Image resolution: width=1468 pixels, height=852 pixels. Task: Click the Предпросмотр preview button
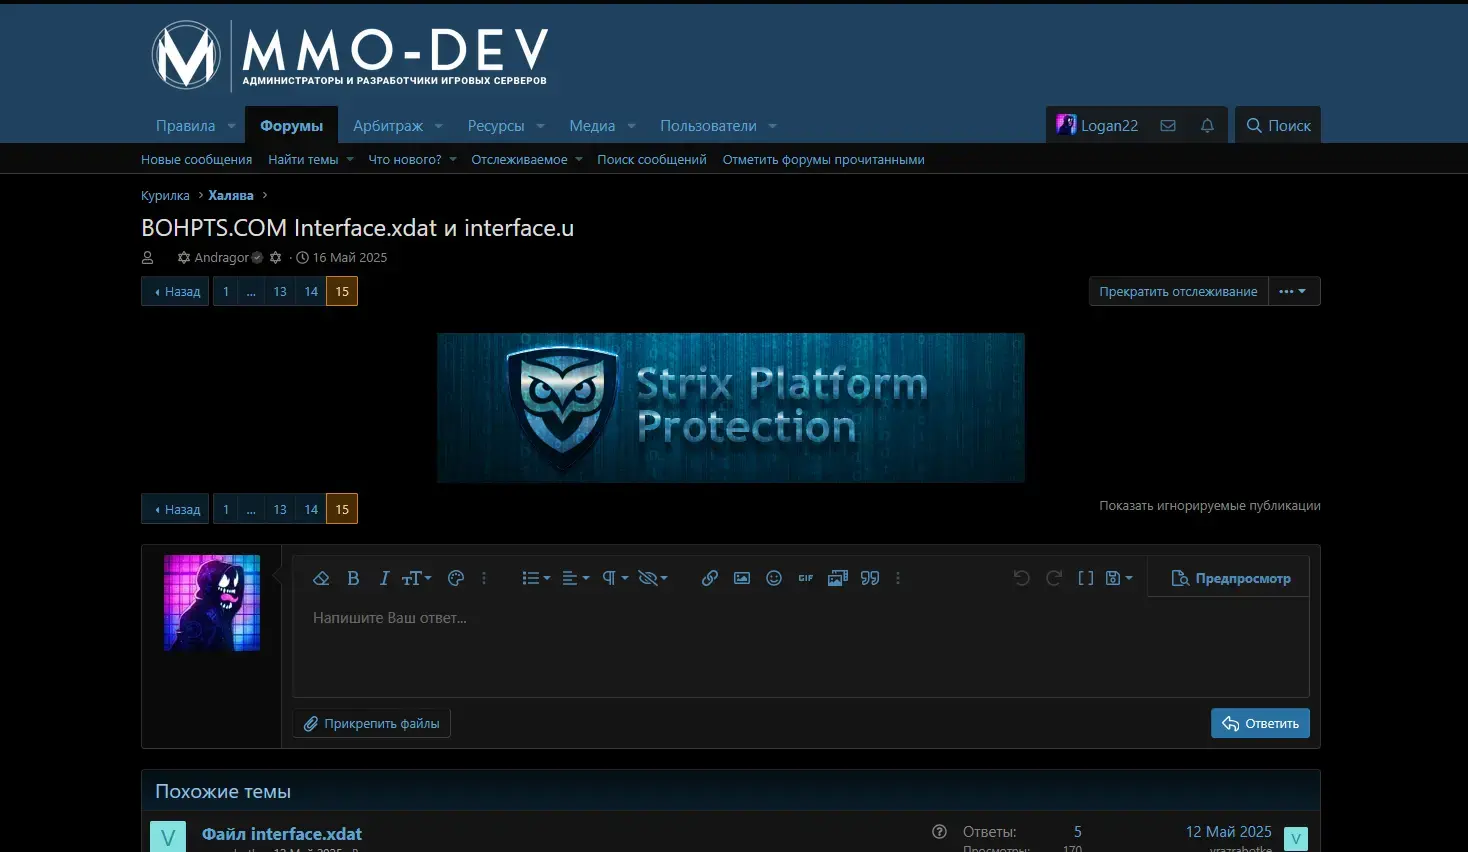coord(1231,578)
